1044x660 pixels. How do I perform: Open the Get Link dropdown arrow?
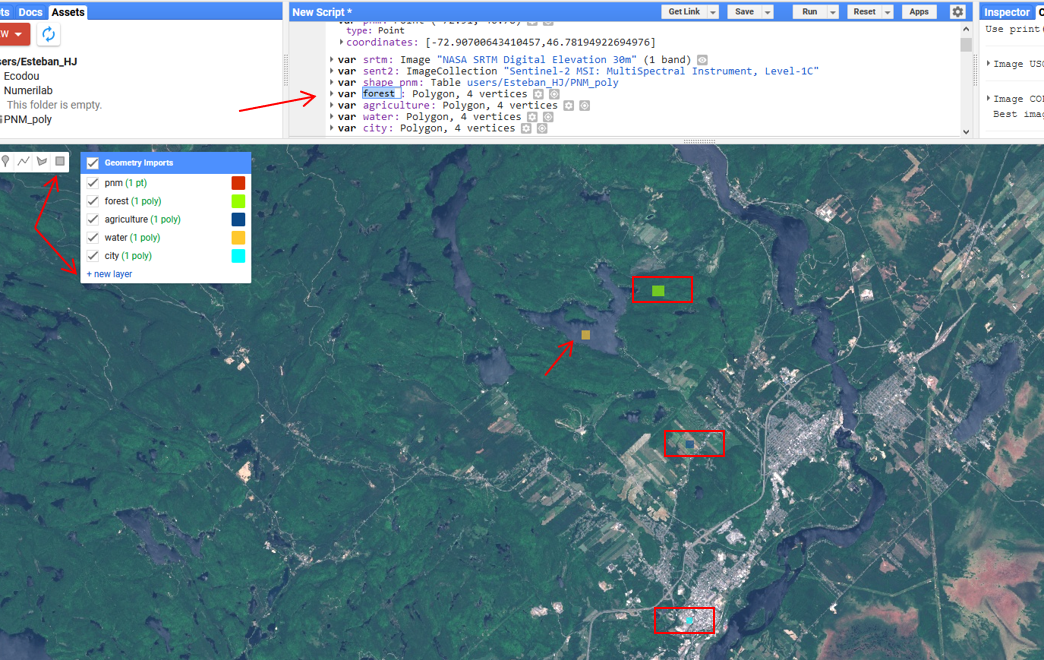click(x=713, y=12)
